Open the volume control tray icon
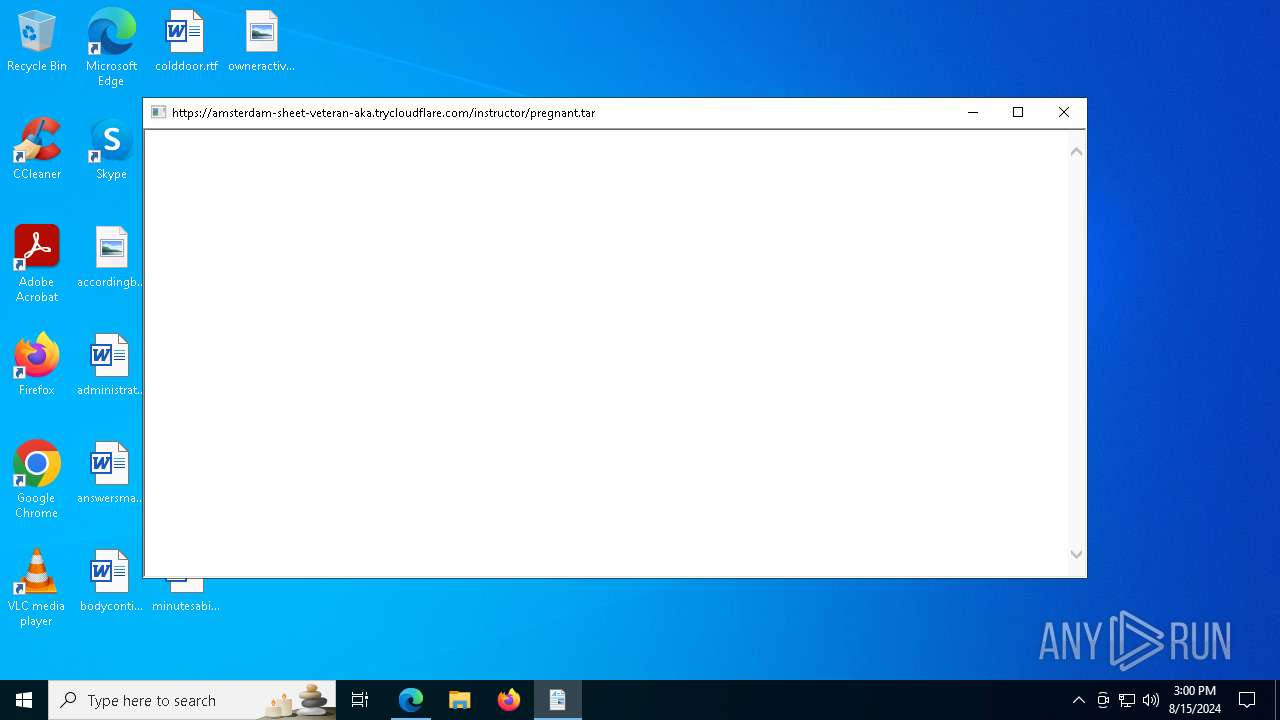Viewport: 1280px width, 720px height. pos(1151,700)
